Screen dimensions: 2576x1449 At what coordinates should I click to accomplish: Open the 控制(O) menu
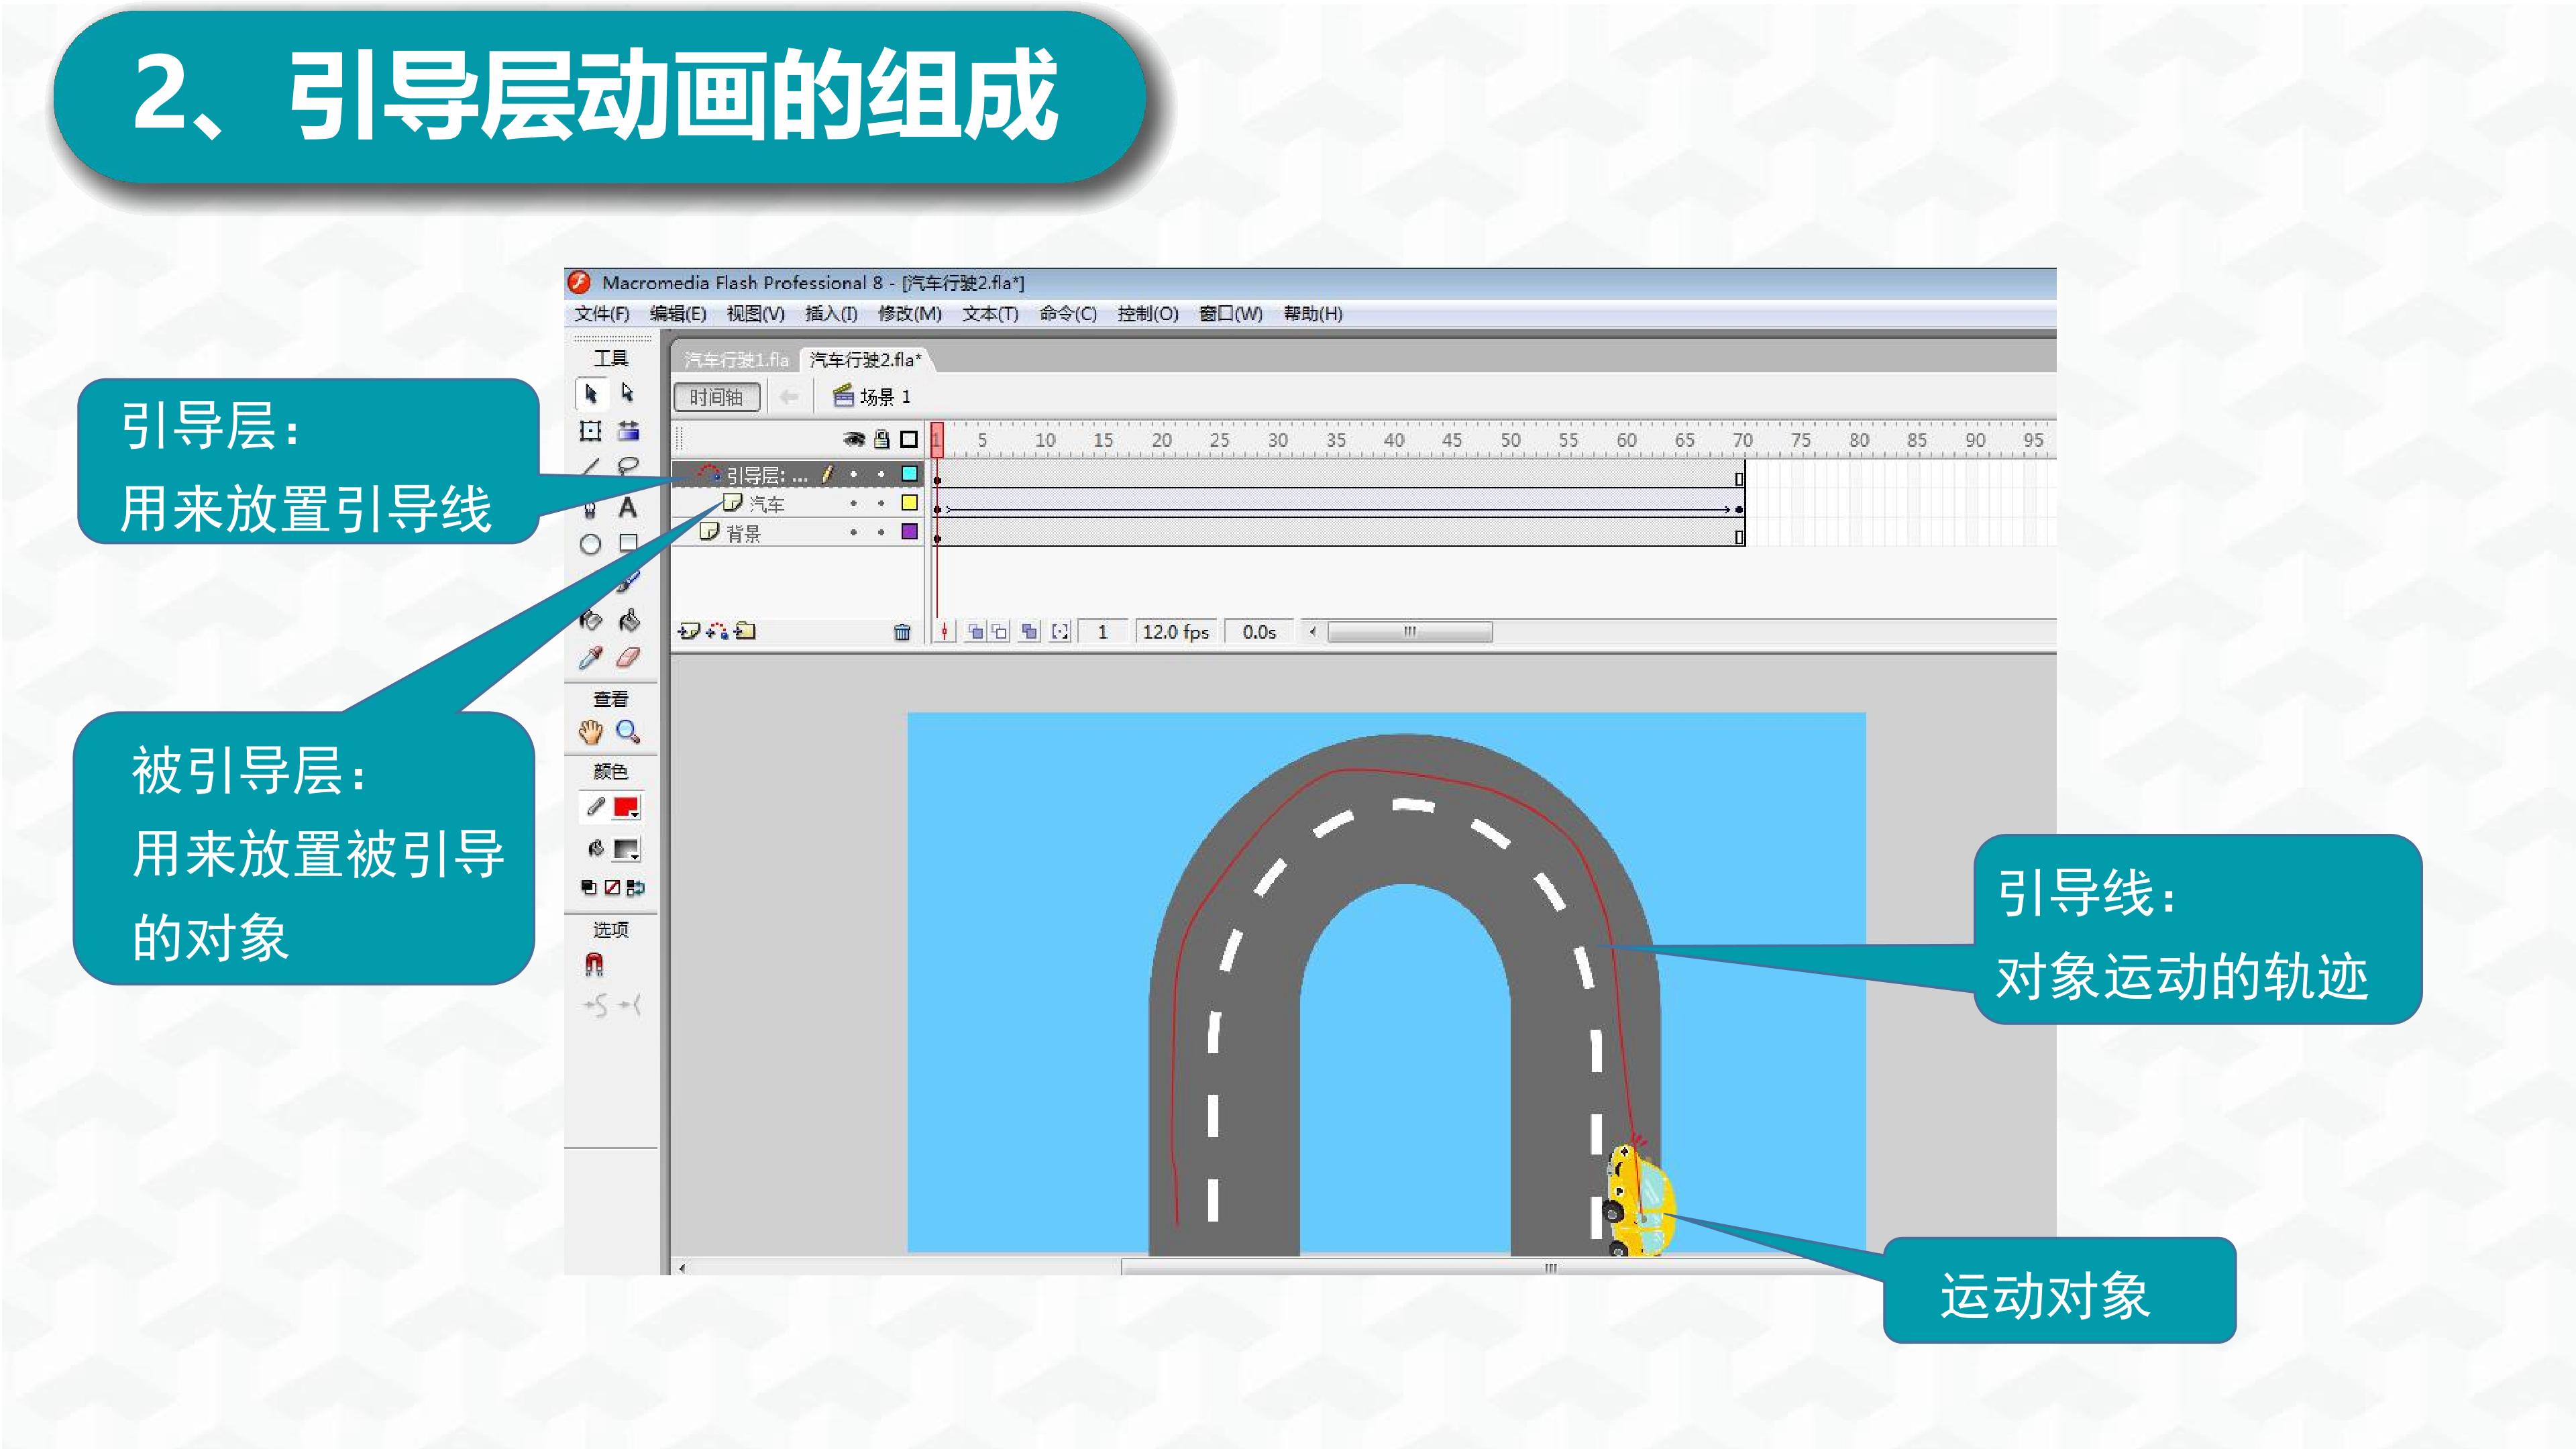[1148, 314]
